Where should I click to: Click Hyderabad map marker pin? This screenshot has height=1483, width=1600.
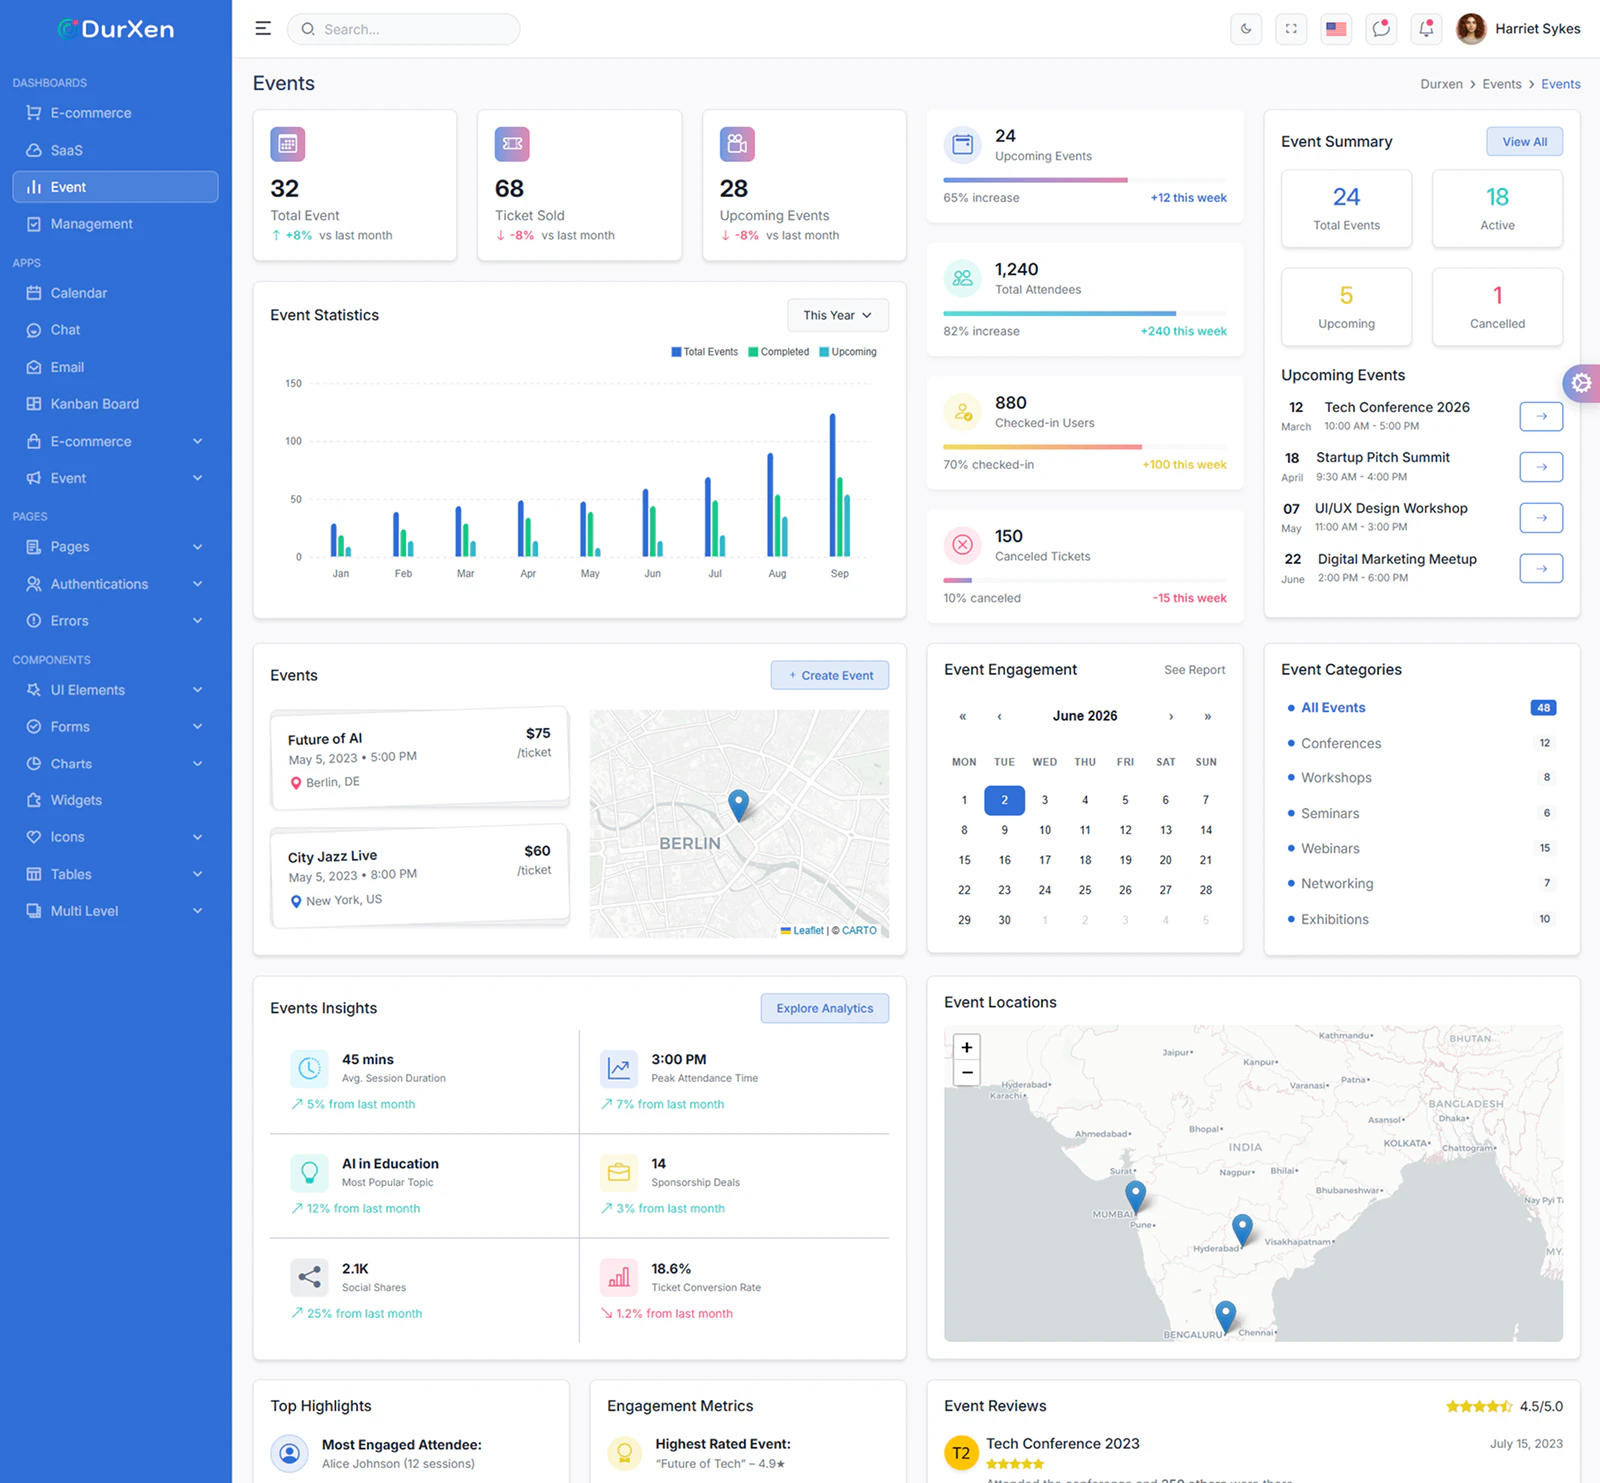1242,1229
